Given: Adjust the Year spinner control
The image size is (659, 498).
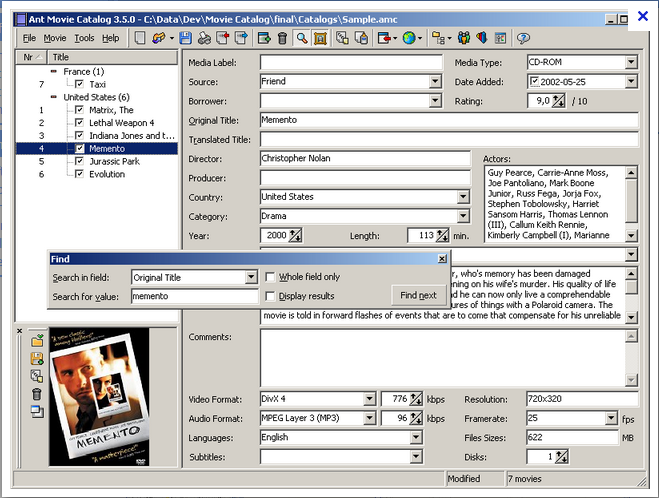Looking at the screenshot, I should click(295, 235).
